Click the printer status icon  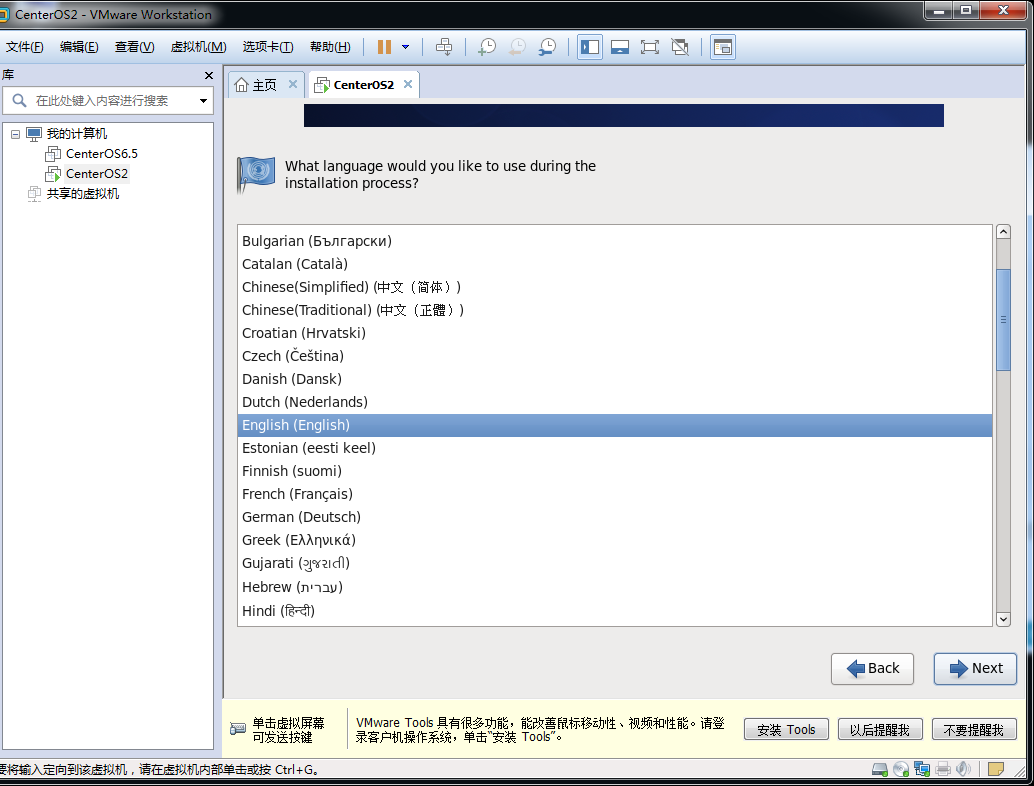click(943, 769)
